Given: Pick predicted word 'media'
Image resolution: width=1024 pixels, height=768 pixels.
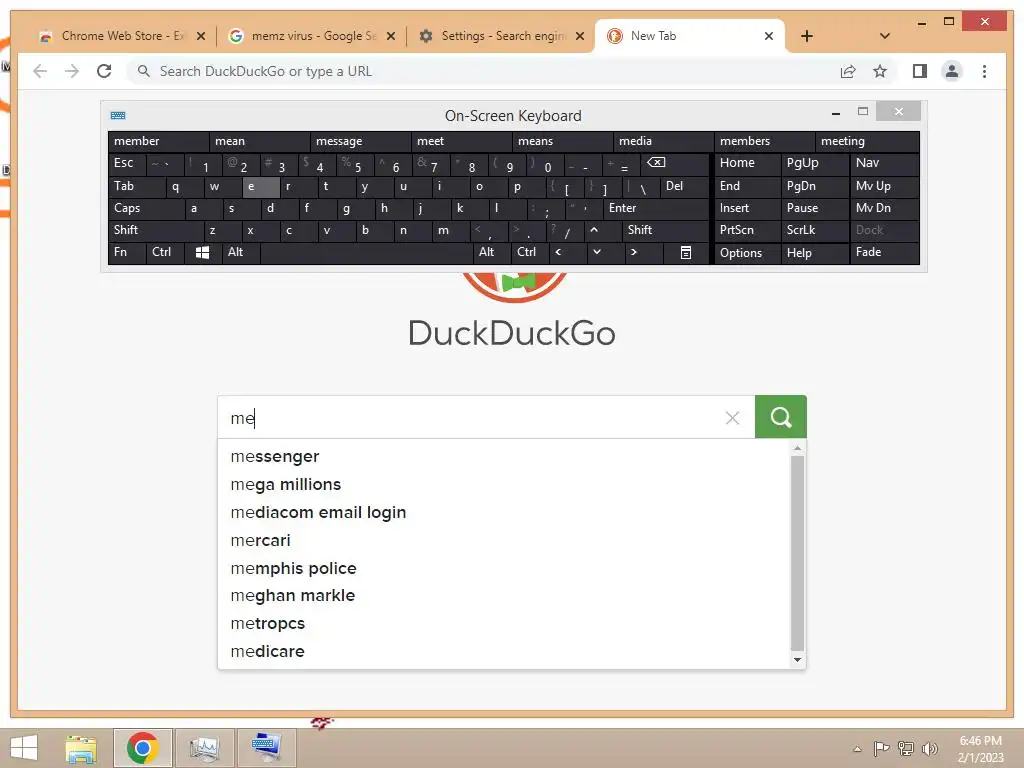Looking at the screenshot, I should (x=664, y=141).
